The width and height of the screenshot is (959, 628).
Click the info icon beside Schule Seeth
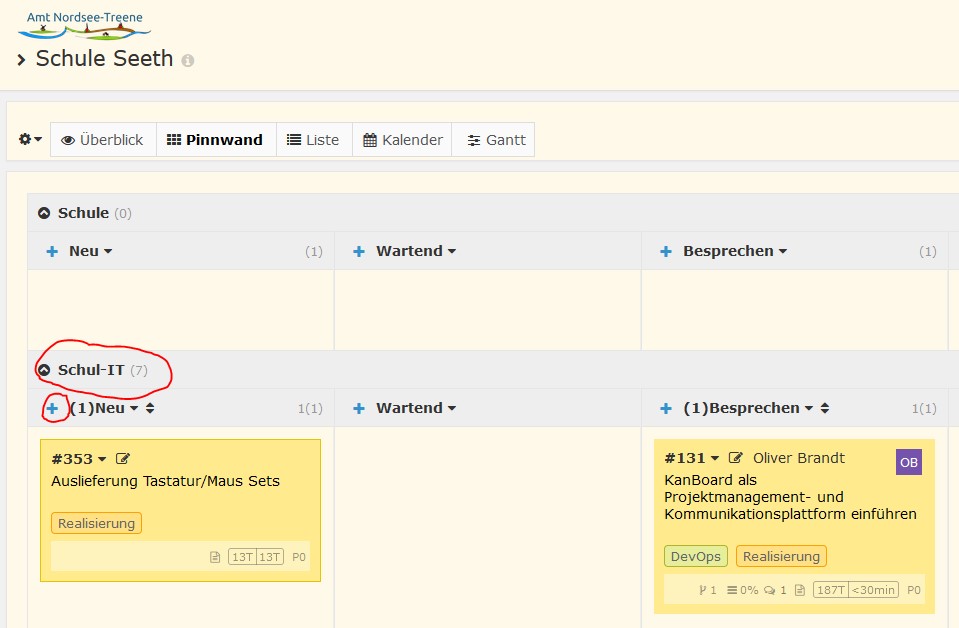pos(188,60)
